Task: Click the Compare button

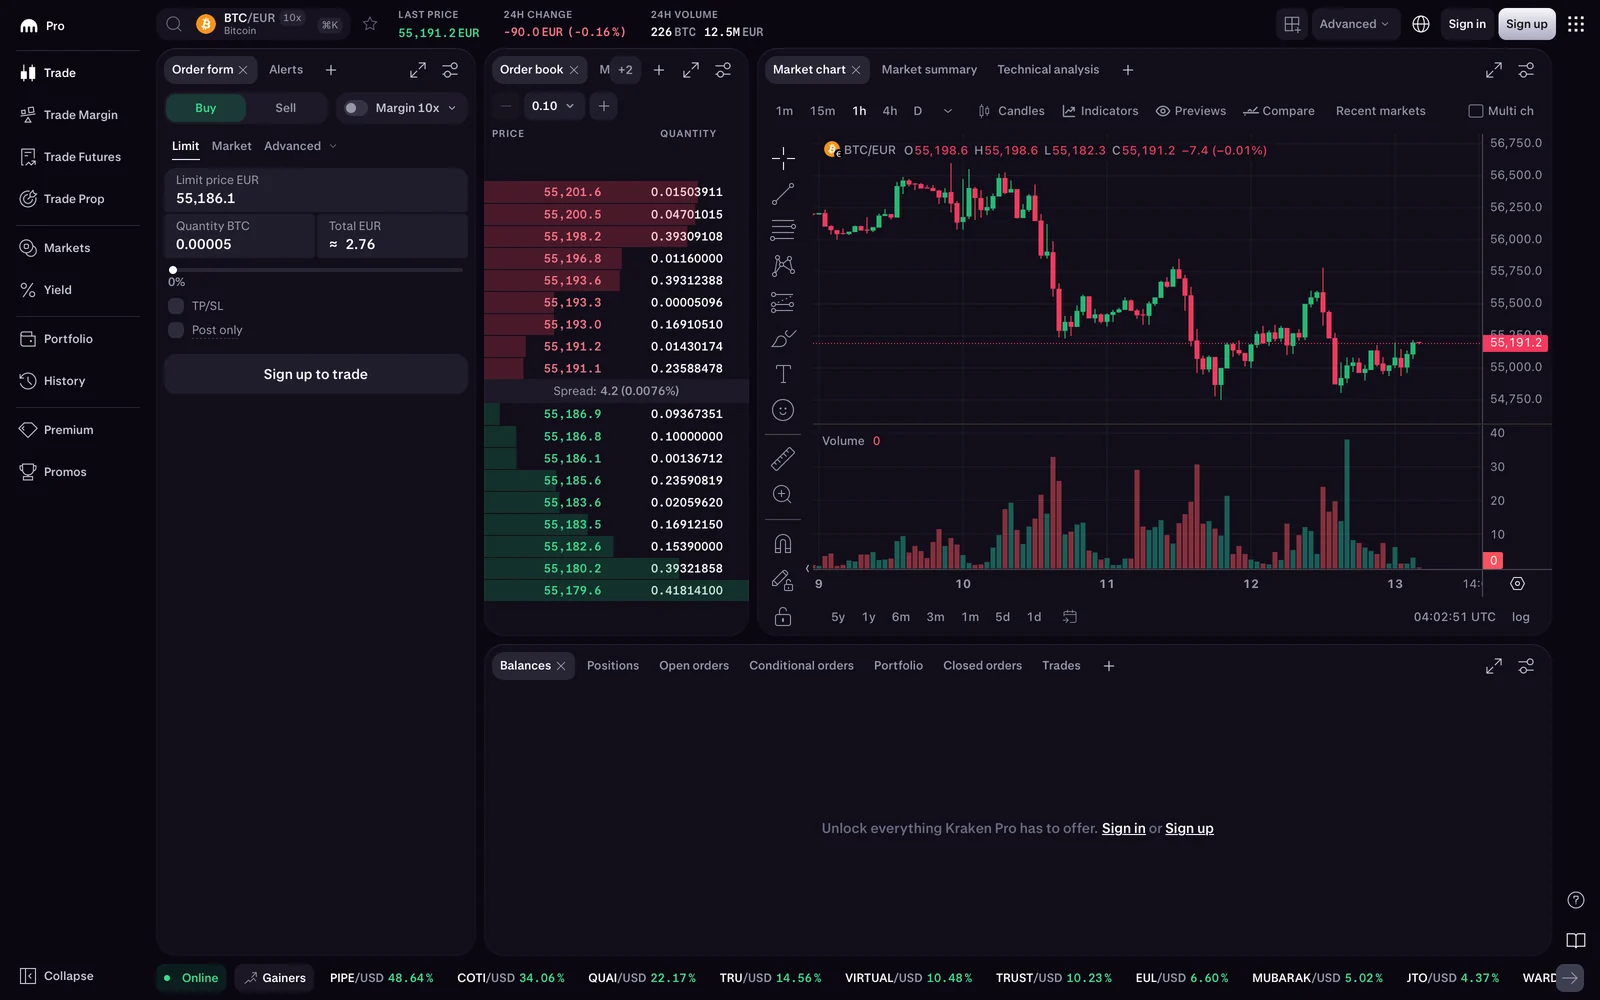Action: [1279, 111]
